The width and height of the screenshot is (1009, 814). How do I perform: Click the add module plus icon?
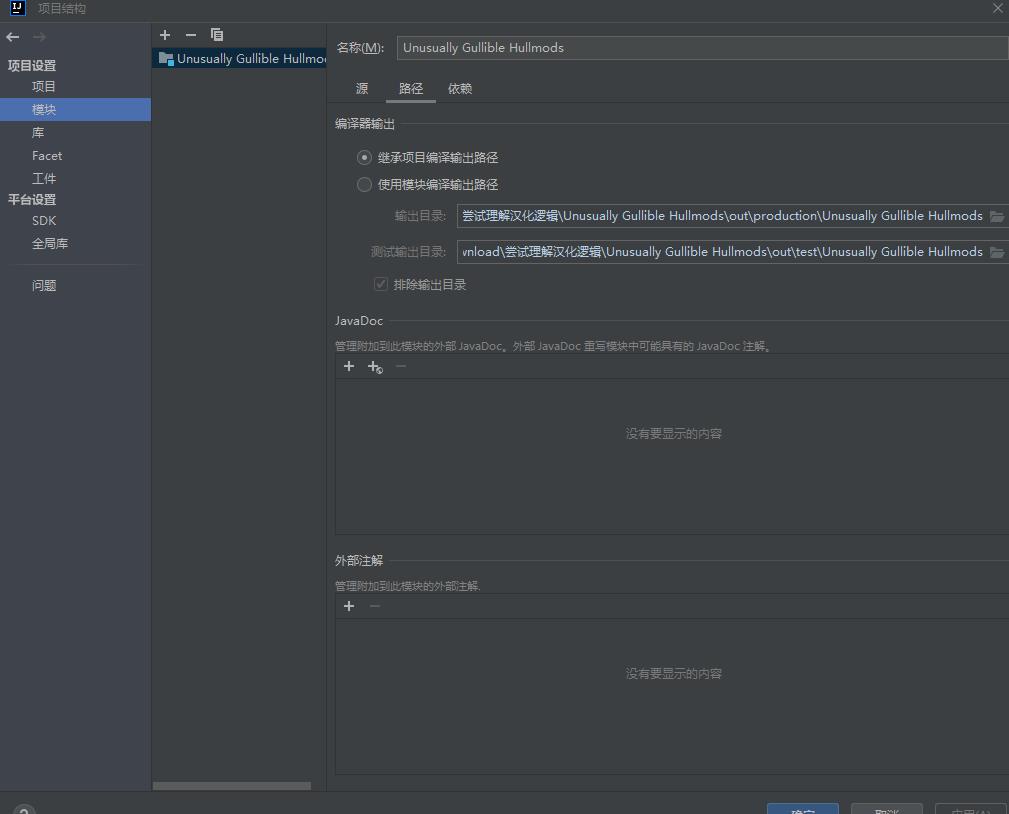coord(165,35)
